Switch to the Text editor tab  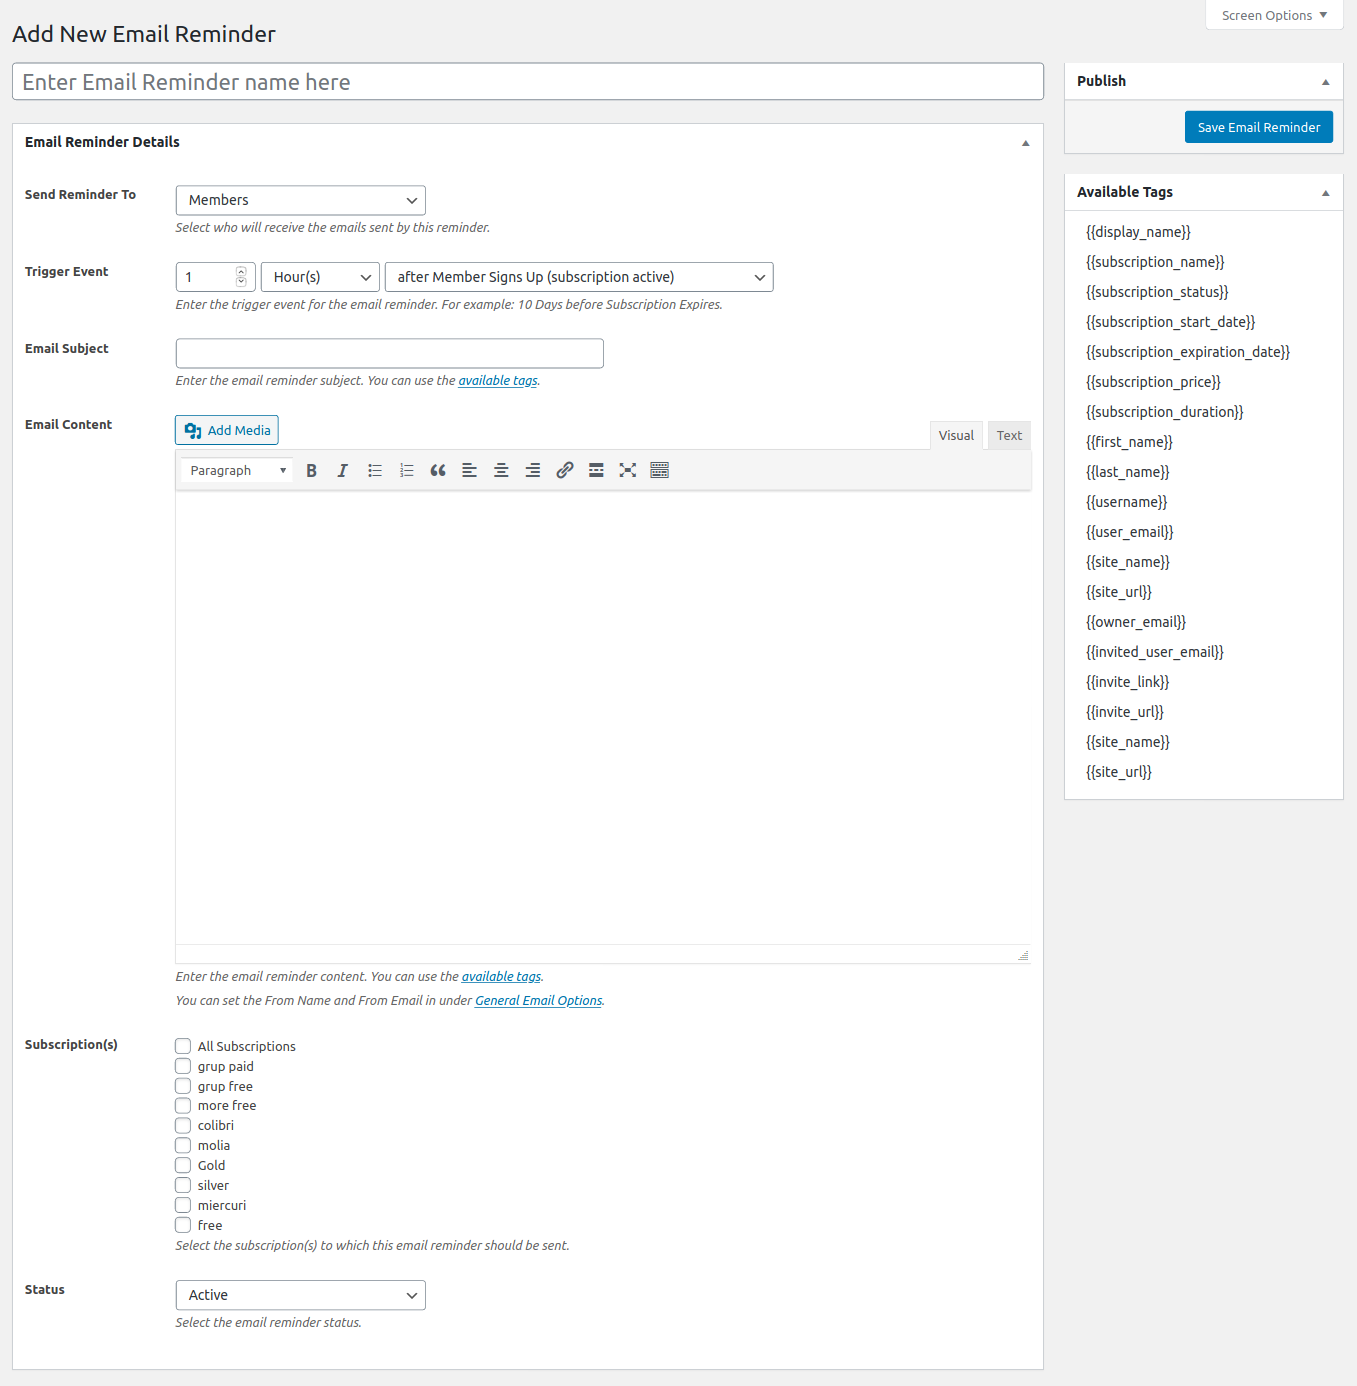[x=1009, y=435]
